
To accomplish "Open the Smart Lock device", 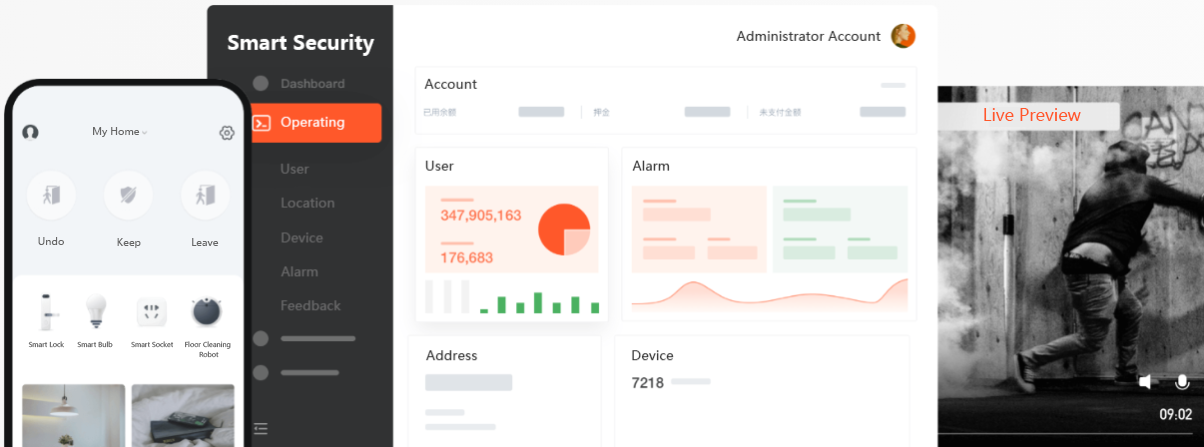I will pos(46,313).
